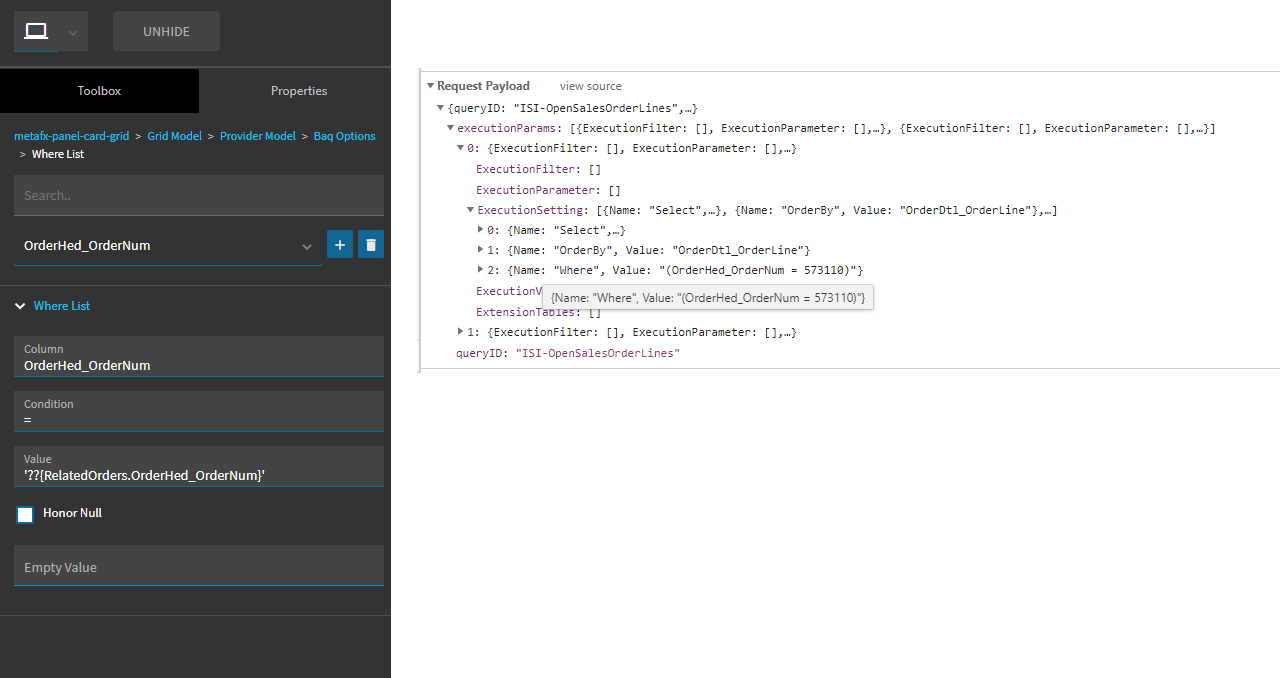Open the OrderHed_OrderNum dropdown
Viewport: 1280px width, 678px height.
pos(306,246)
